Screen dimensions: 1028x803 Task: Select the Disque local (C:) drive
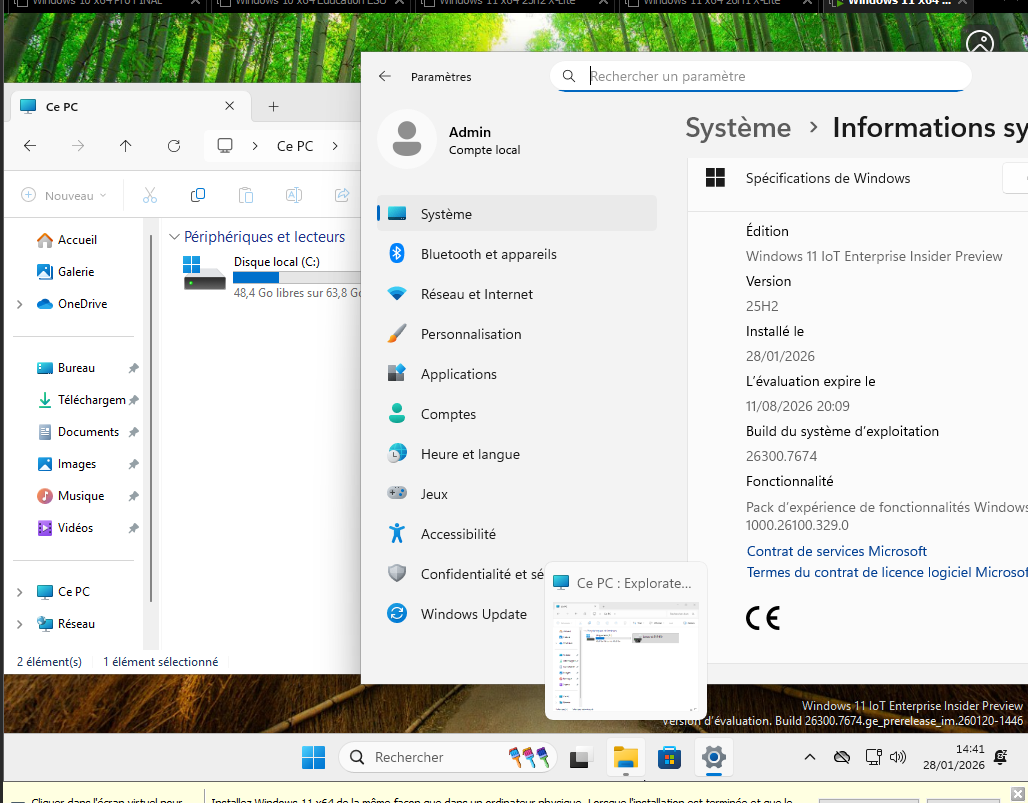pos(270,273)
